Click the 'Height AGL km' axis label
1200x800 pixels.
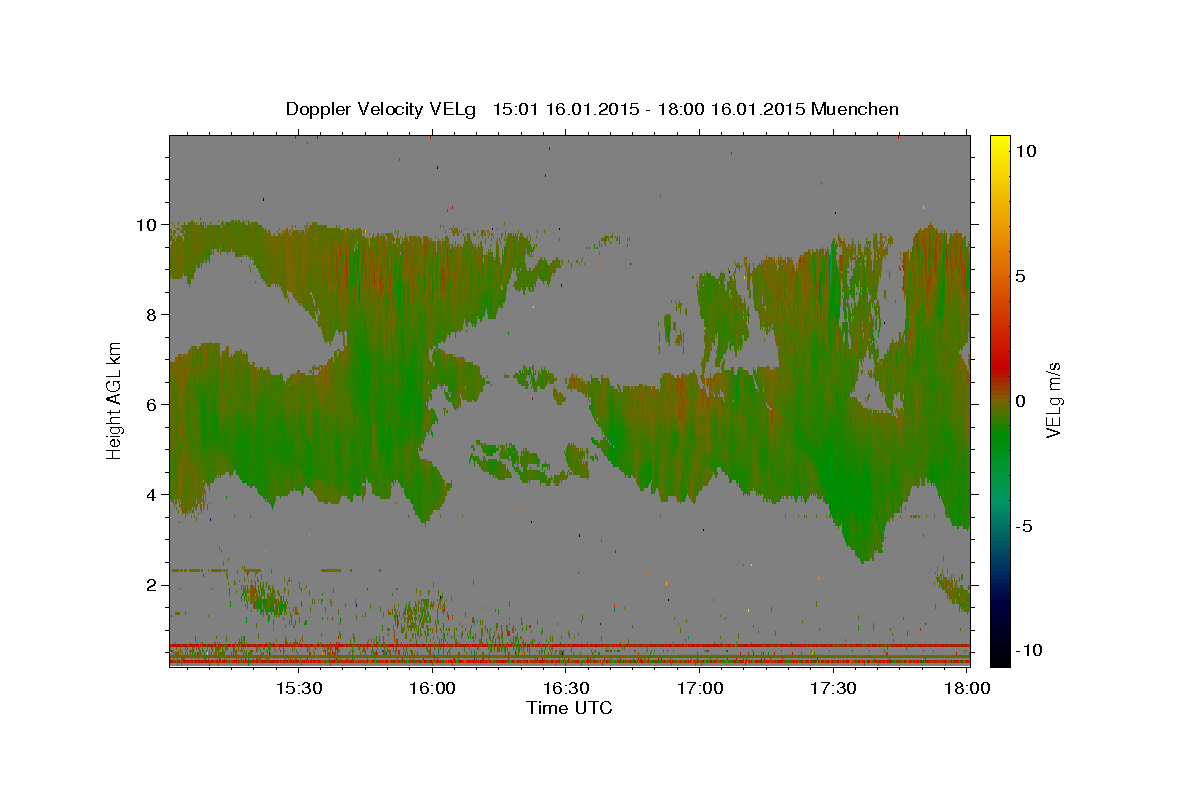tap(115, 401)
